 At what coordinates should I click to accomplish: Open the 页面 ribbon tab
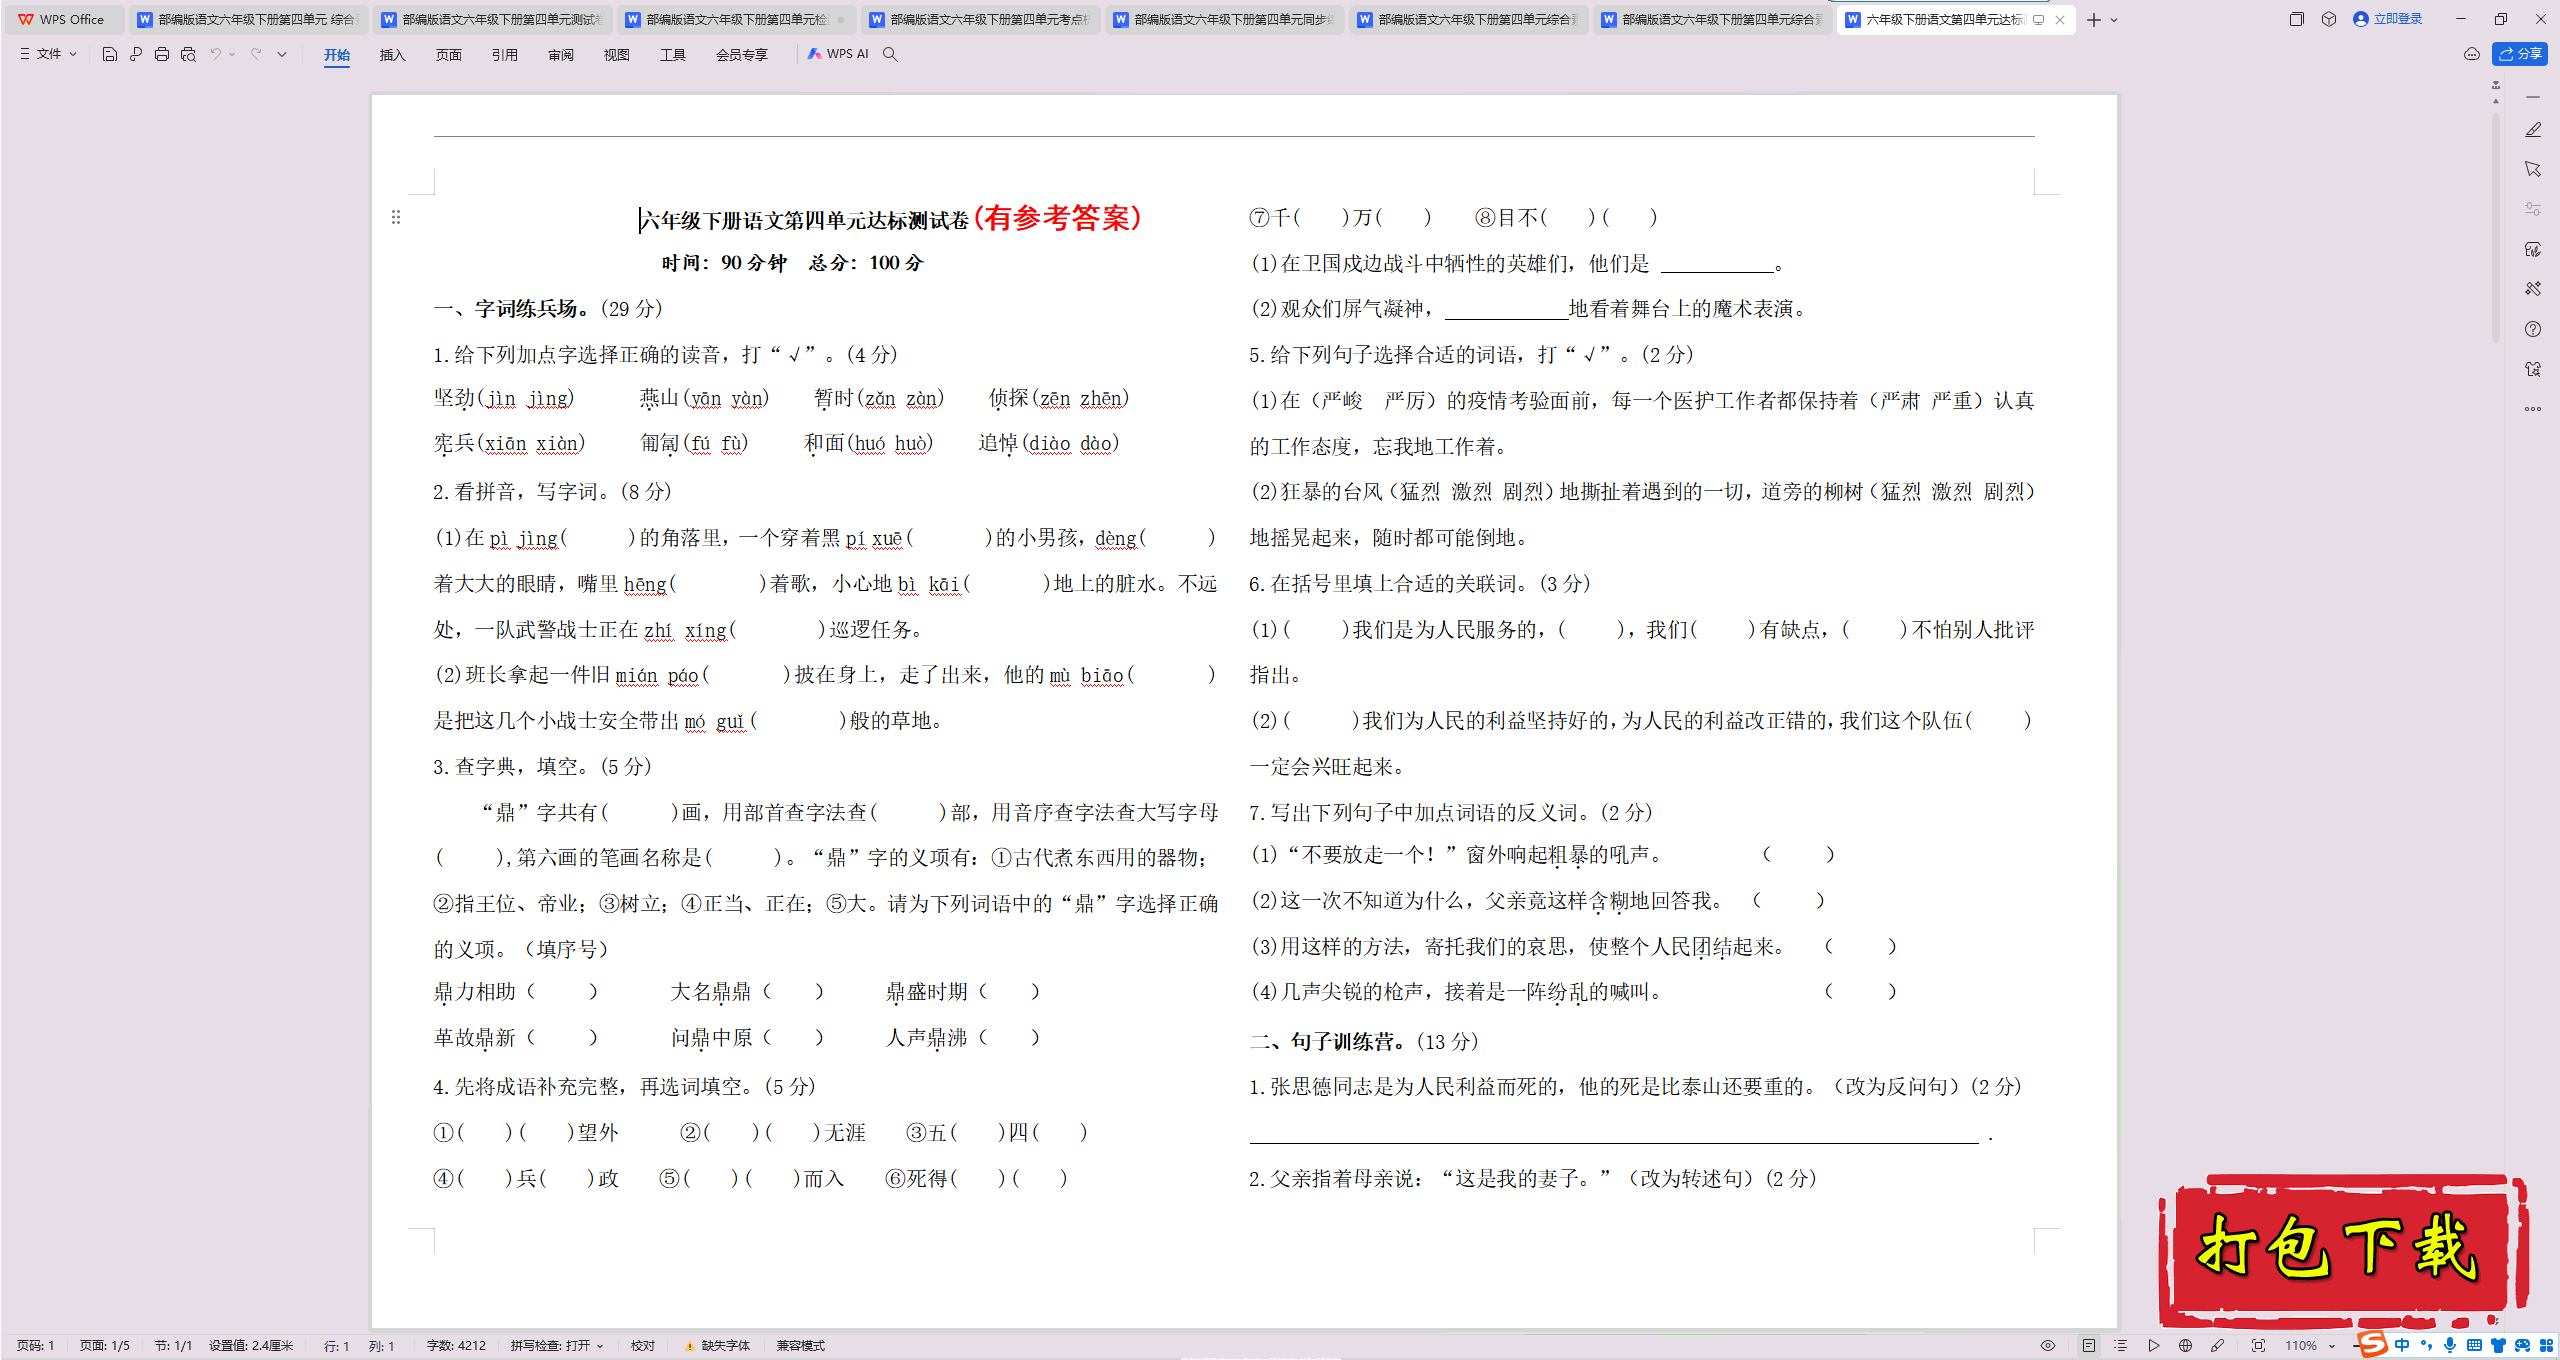[449, 55]
